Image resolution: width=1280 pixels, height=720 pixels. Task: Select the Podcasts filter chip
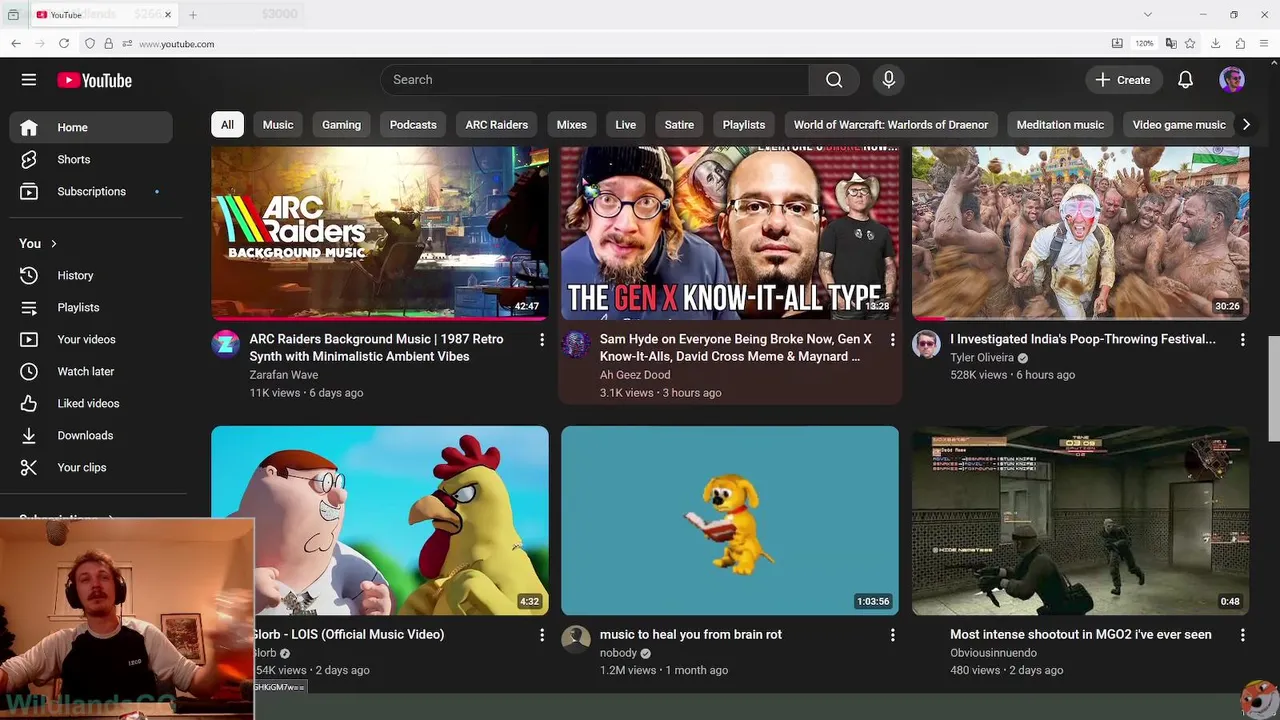(413, 125)
